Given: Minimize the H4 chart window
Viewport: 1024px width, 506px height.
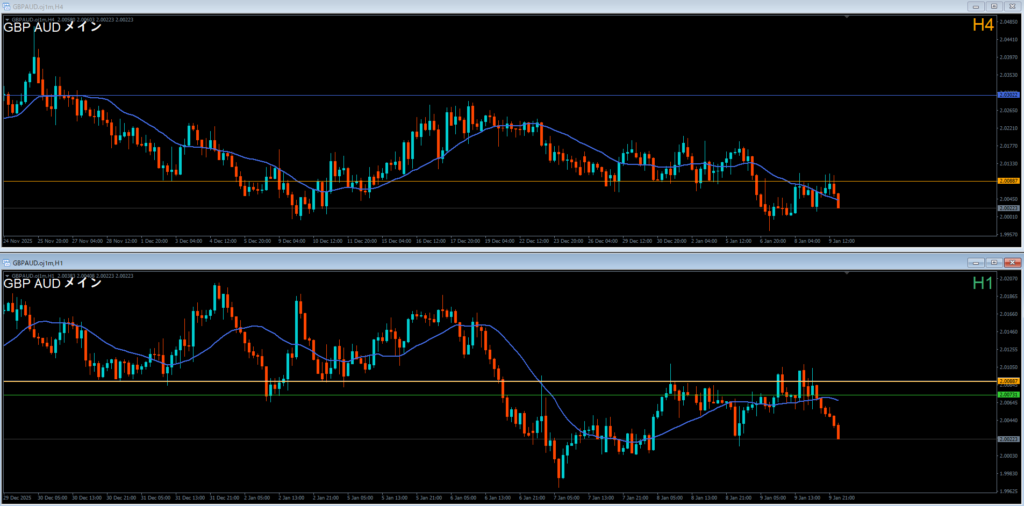Looking at the screenshot, I should [x=976, y=6].
